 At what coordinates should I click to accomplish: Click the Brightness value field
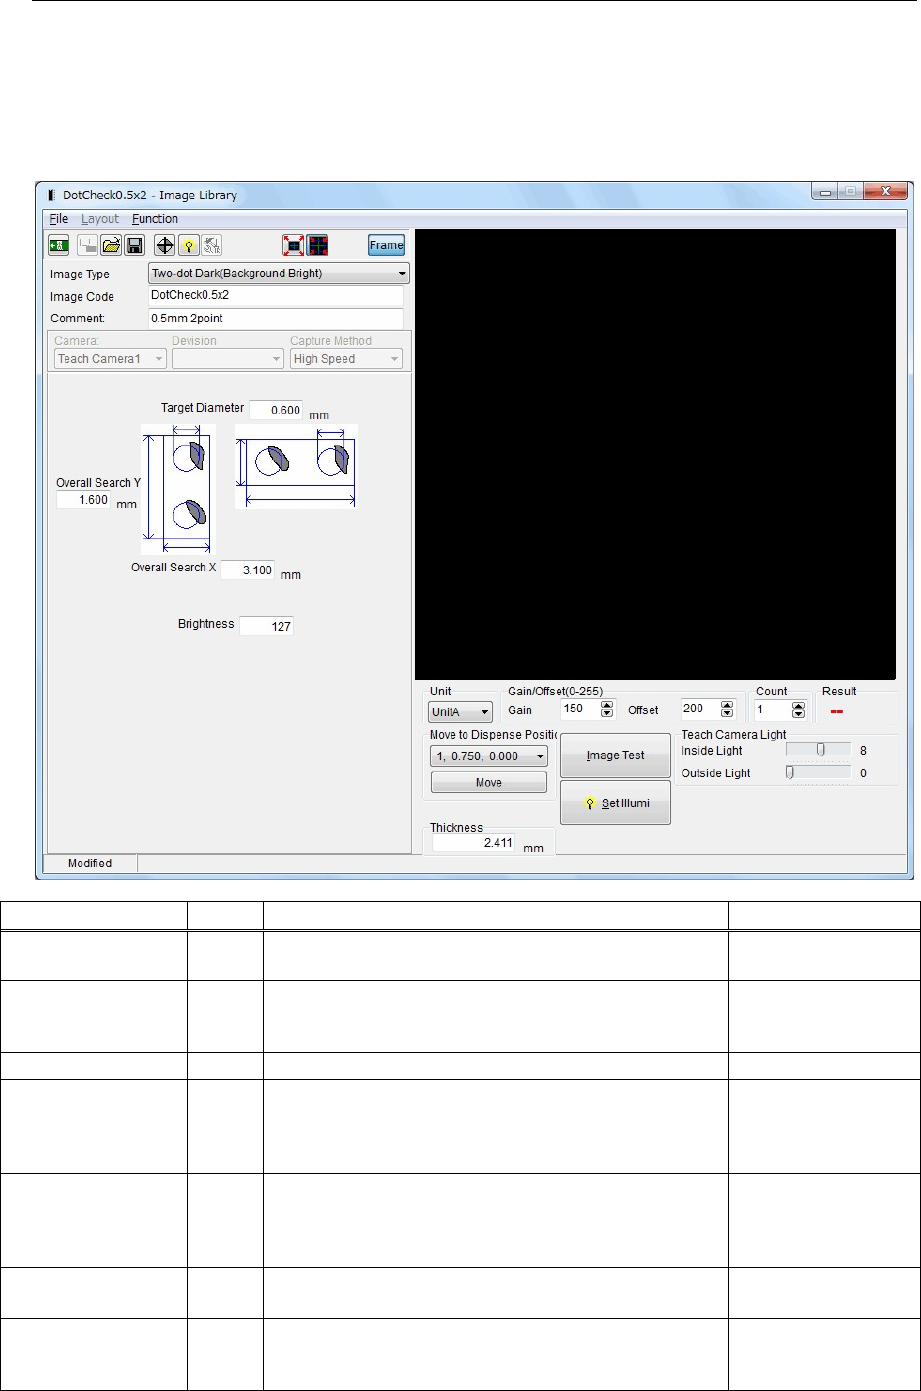click(267, 626)
